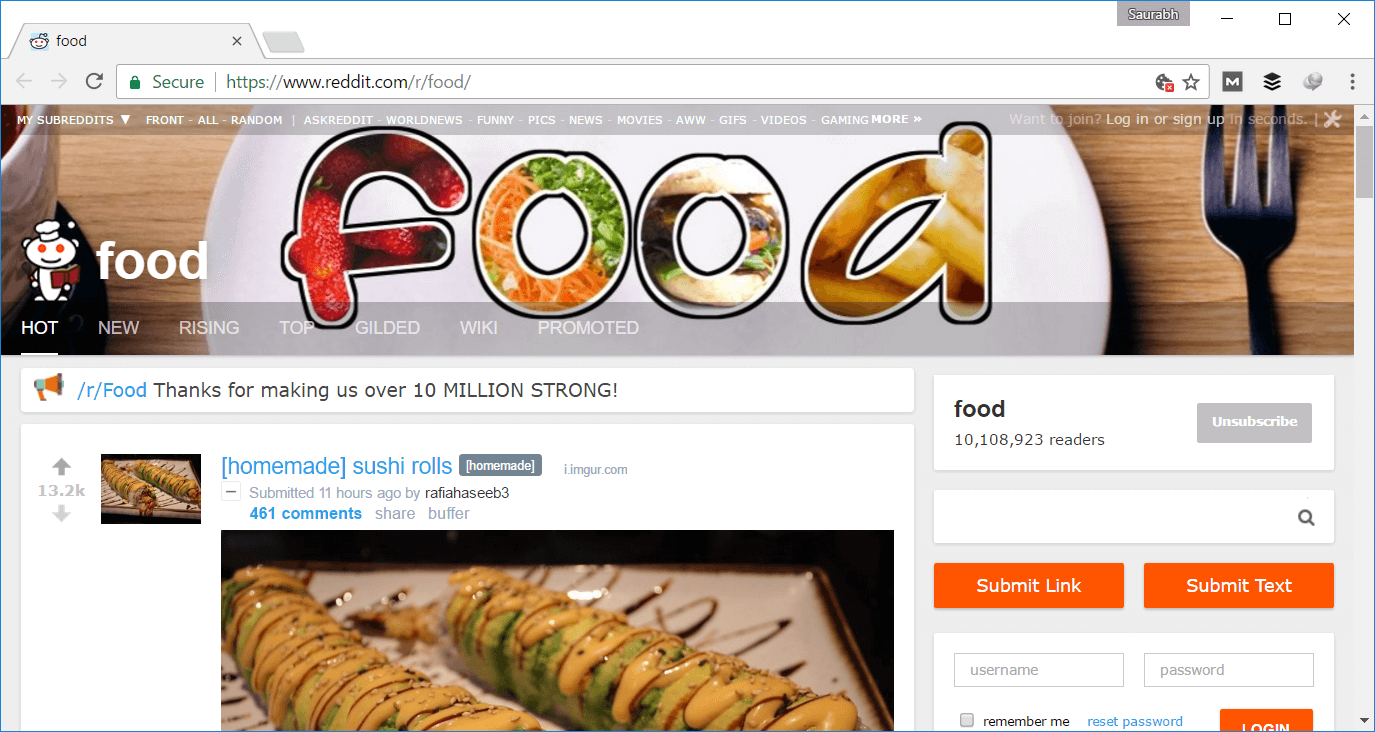Image resolution: width=1375 pixels, height=732 pixels.
Task: Expand the MORE » subreddit list
Action: click(896, 119)
